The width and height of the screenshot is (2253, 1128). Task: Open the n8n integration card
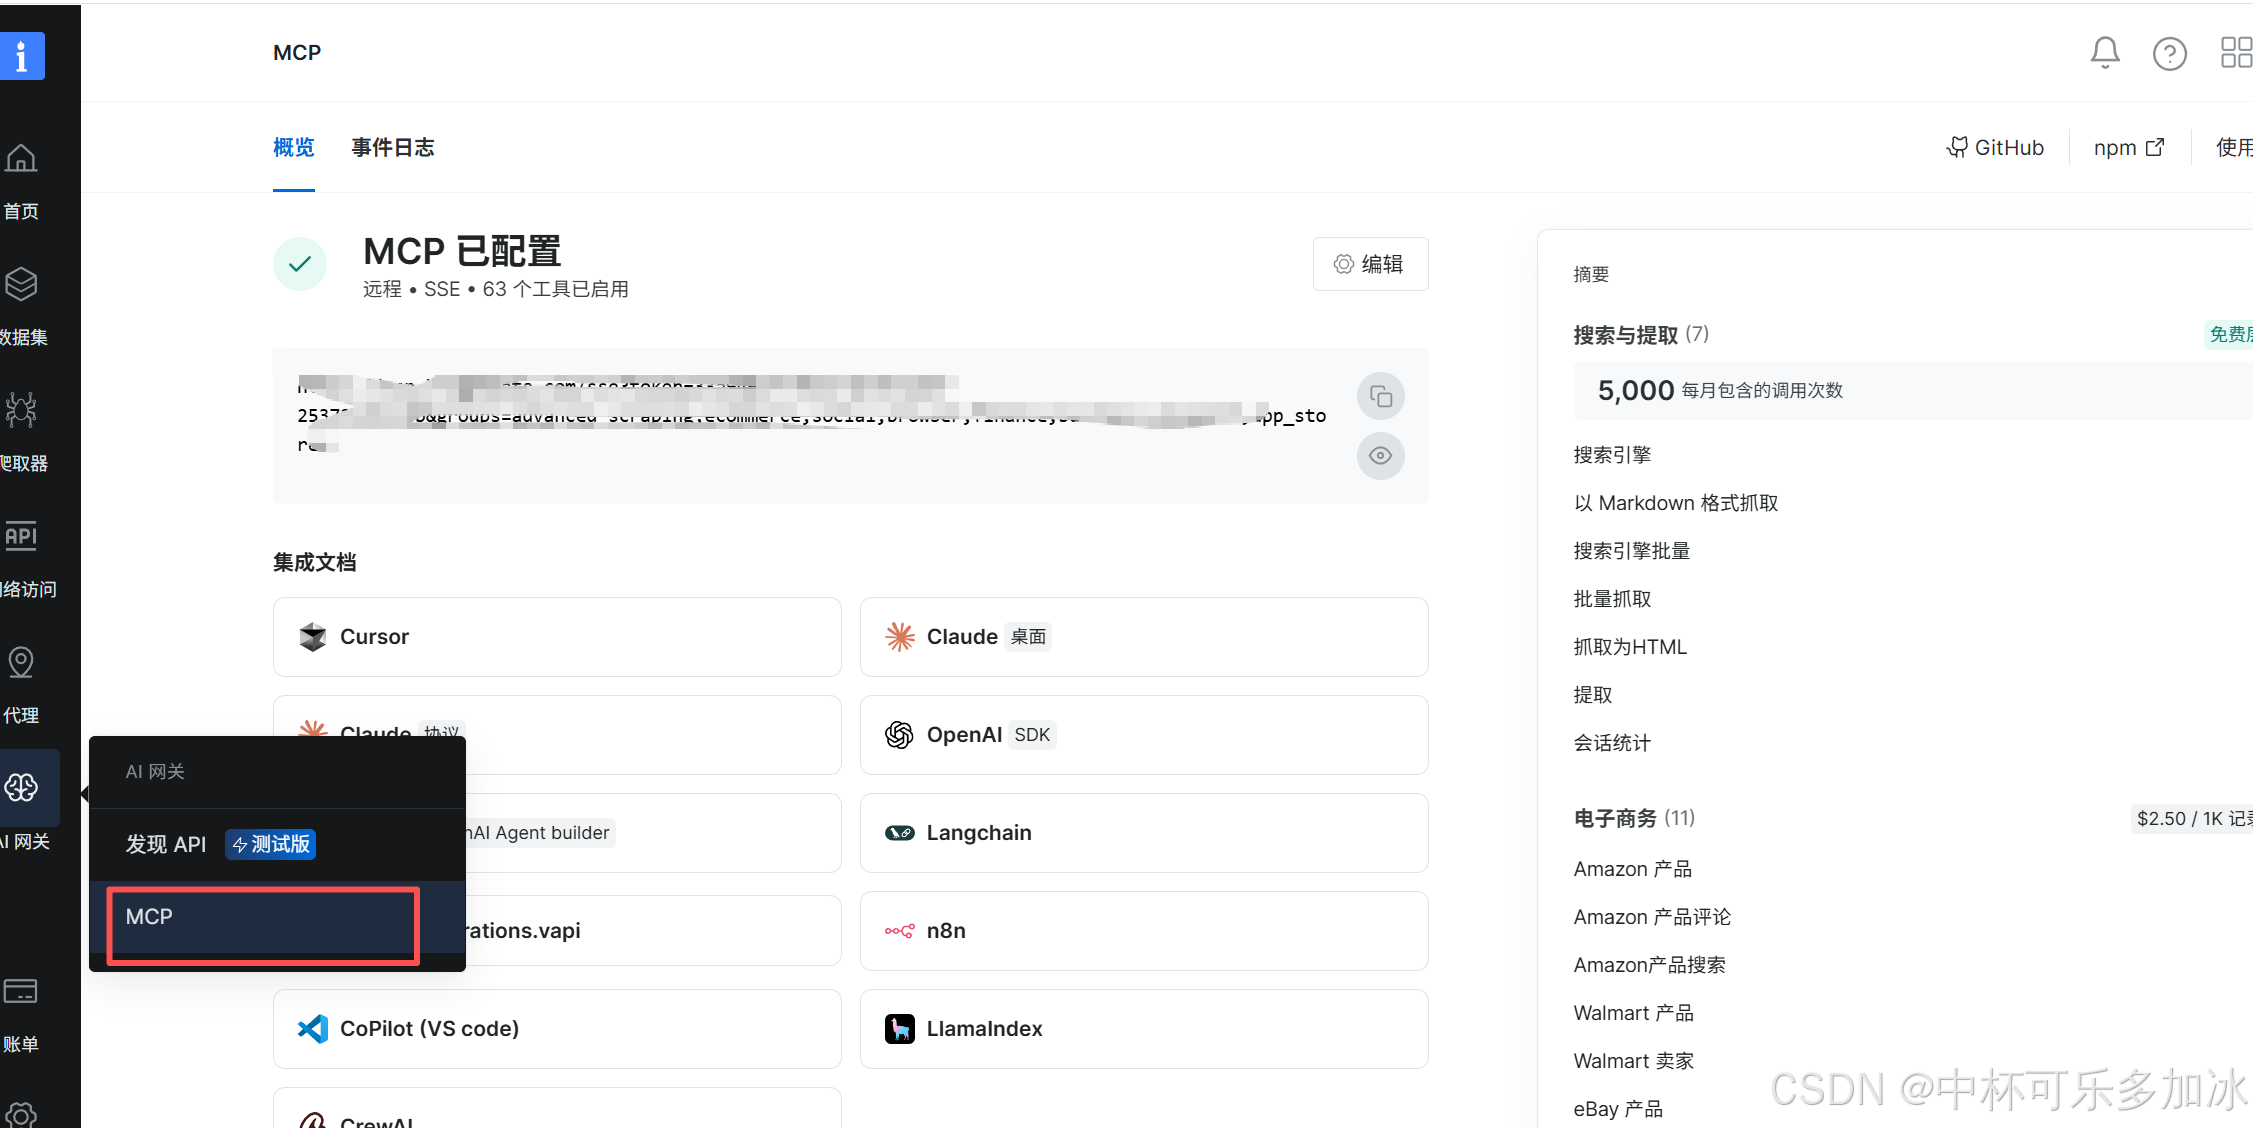click(x=1144, y=931)
